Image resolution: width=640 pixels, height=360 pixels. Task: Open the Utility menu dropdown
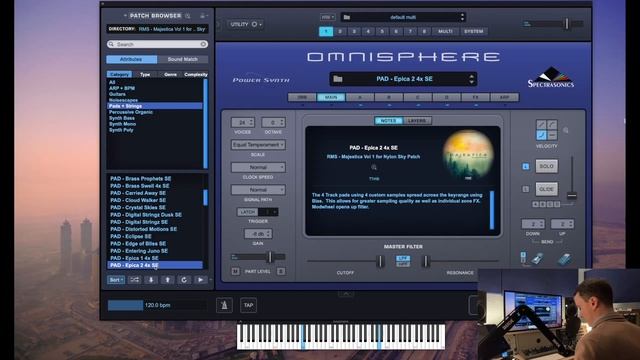[245, 24]
